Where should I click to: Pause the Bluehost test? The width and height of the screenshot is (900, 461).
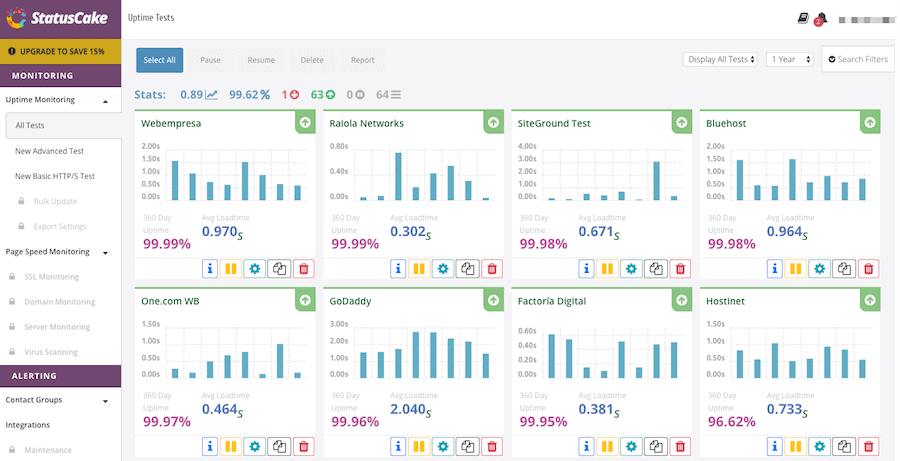[796, 269]
